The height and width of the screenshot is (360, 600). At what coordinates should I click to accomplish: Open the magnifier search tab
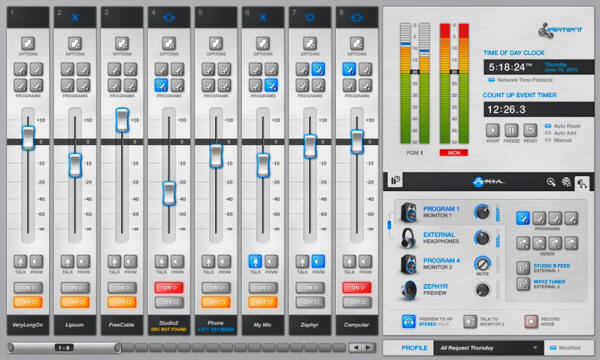point(551,182)
